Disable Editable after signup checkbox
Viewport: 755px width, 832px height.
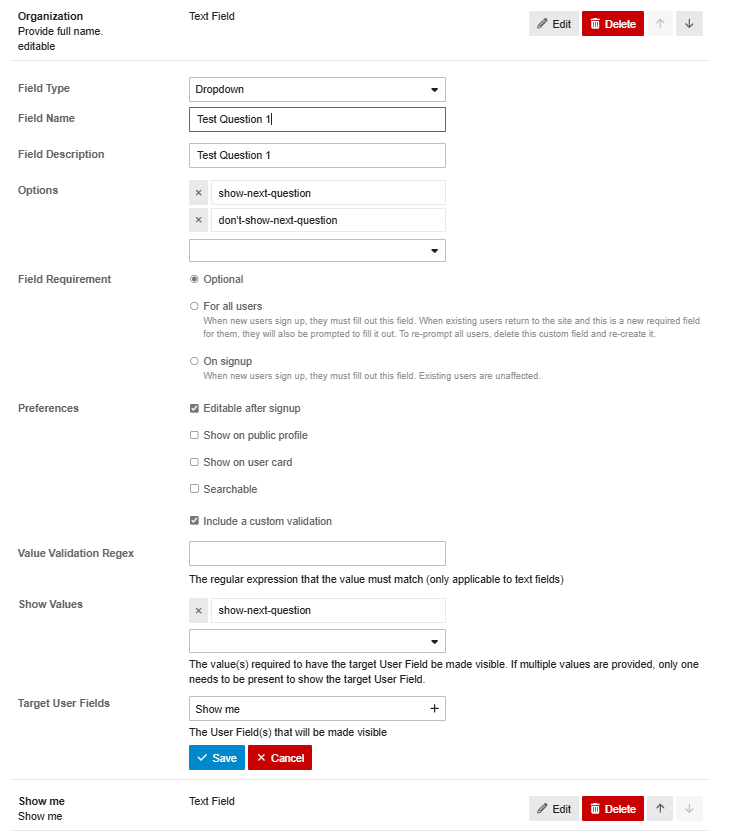click(194, 408)
